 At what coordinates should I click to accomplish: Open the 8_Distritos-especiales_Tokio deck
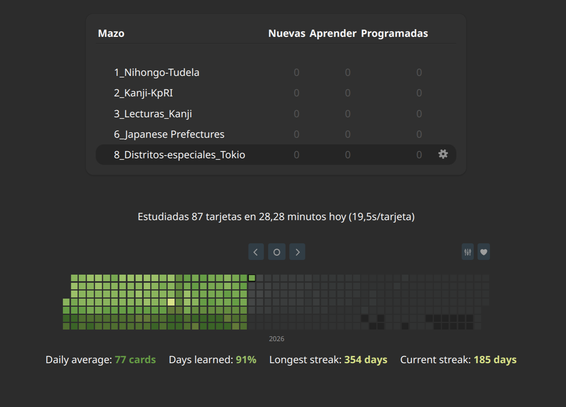coord(179,155)
